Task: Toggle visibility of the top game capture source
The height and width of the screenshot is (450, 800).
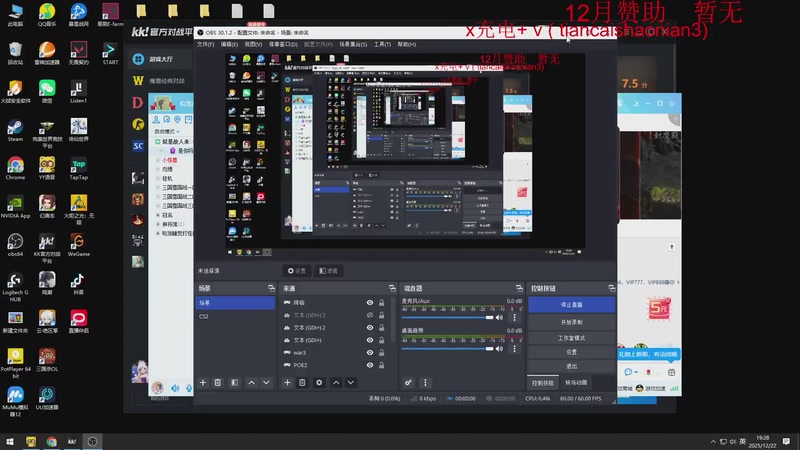Action: [x=370, y=303]
